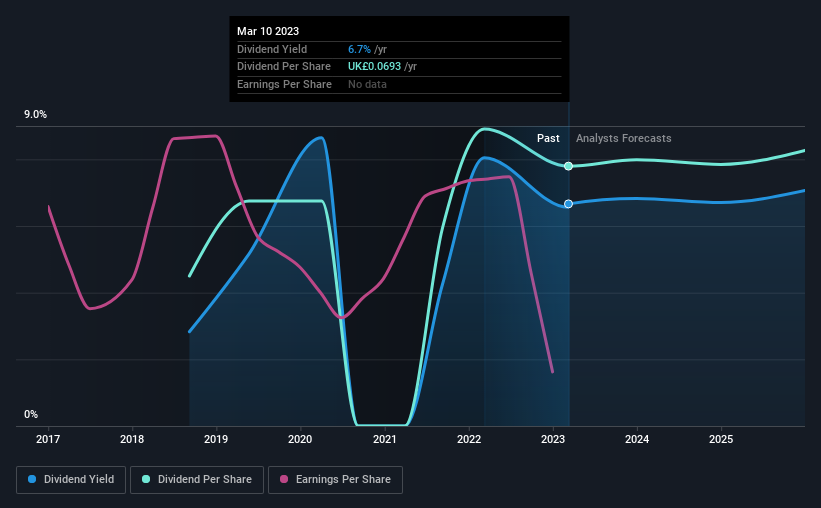Click the 6.7% dividend yield value
The image size is (821, 508).
click(x=359, y=49)
